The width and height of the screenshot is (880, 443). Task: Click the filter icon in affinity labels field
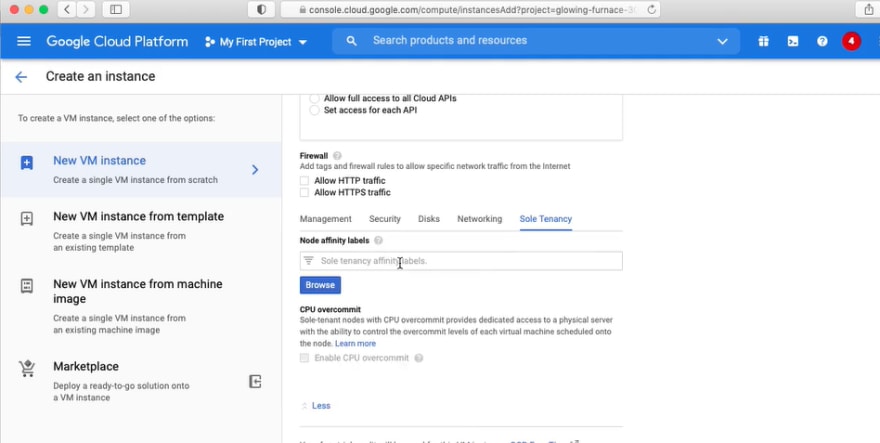pos(308,261)
